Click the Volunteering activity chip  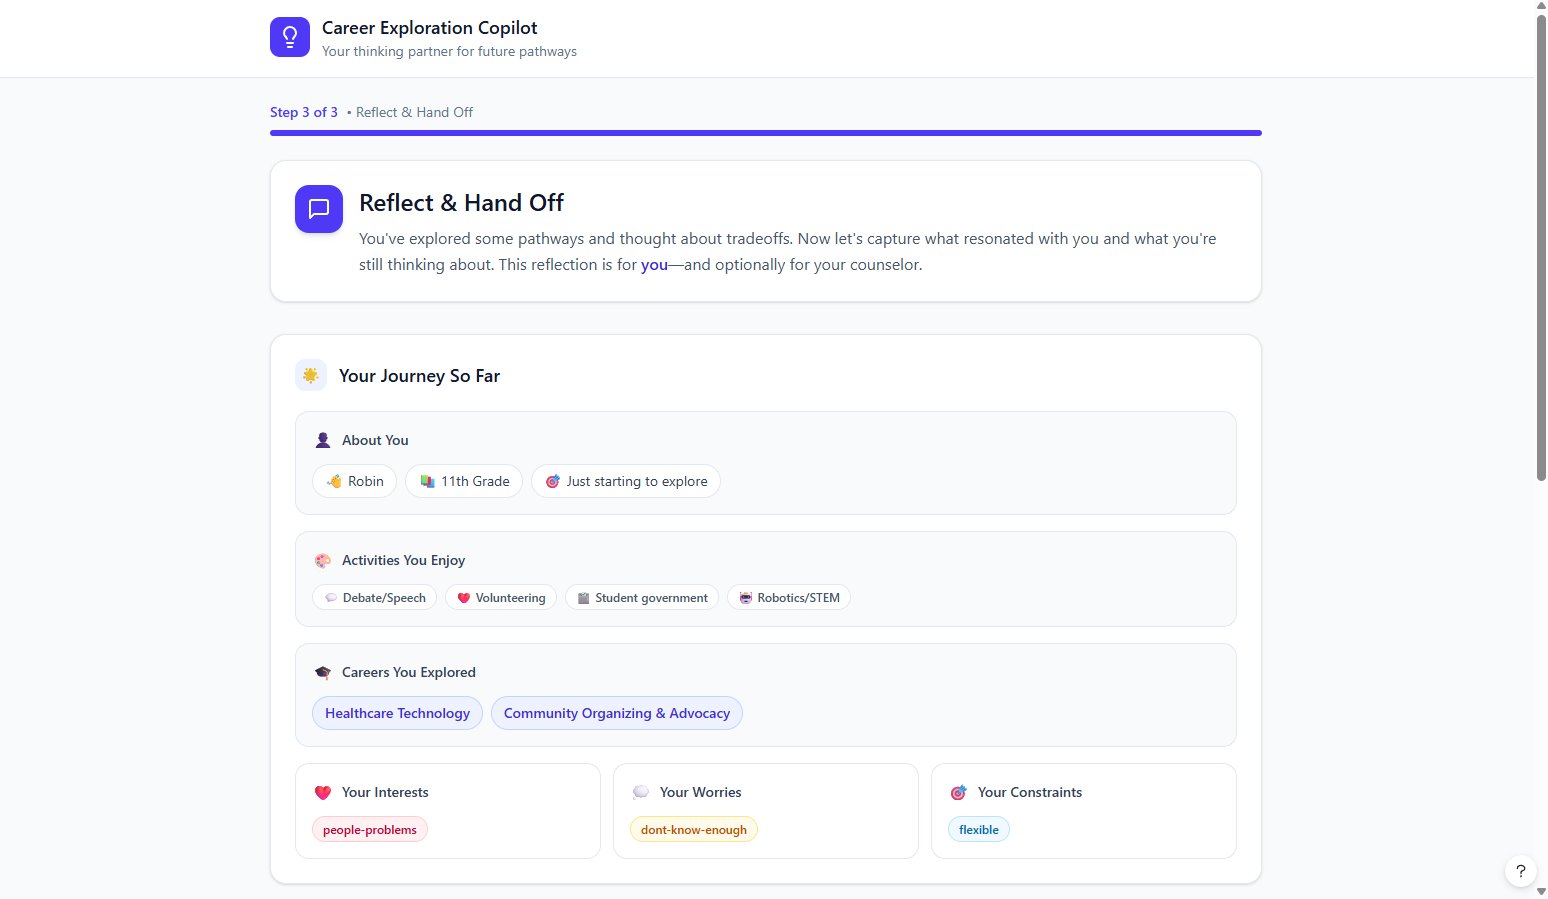tap(501, 598)
